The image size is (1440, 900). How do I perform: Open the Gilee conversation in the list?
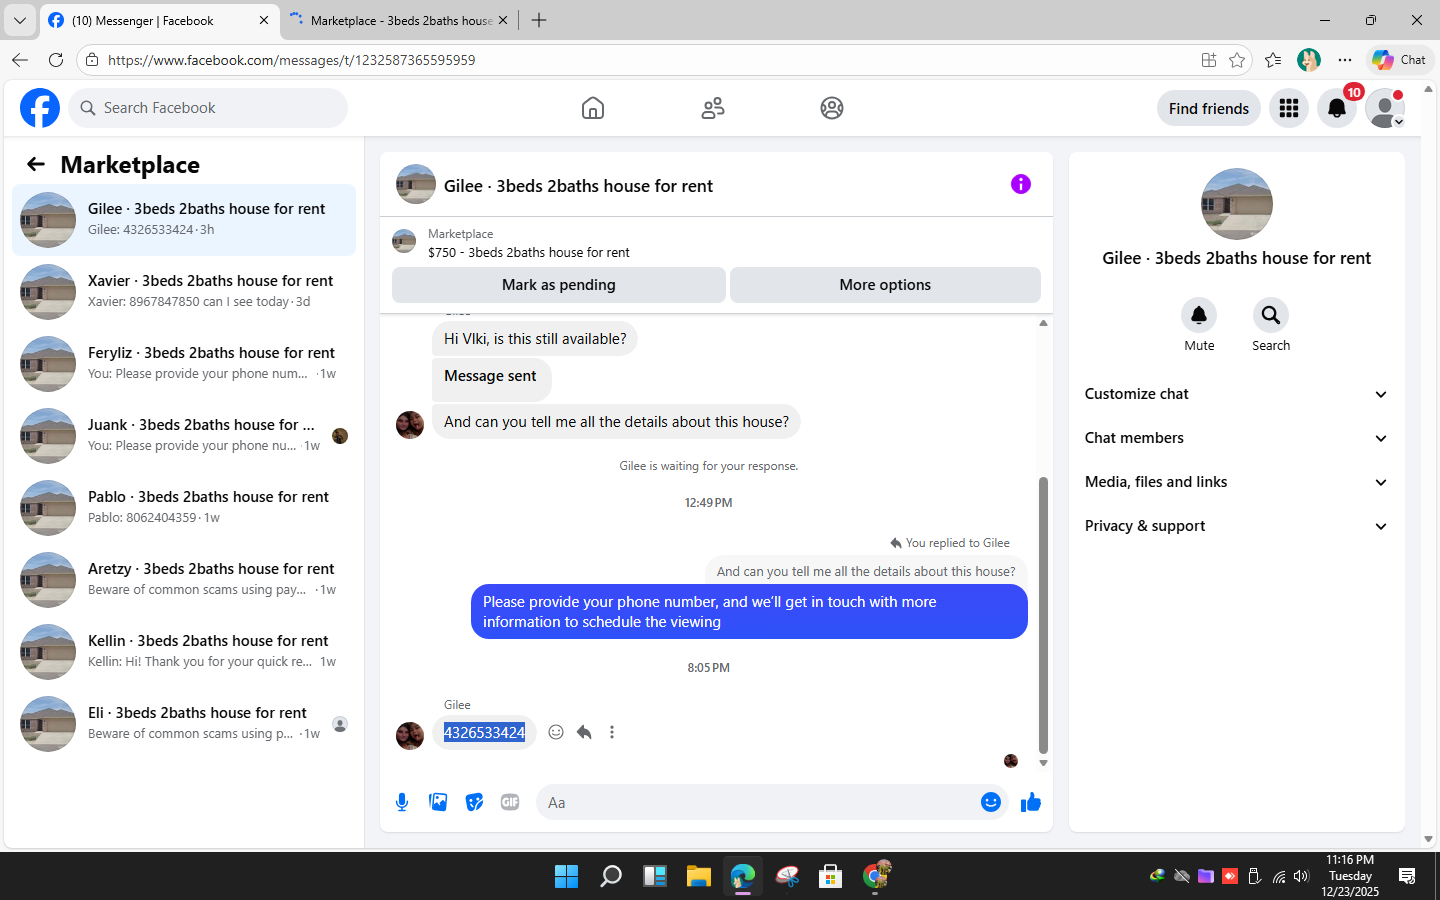pos(184,220)
